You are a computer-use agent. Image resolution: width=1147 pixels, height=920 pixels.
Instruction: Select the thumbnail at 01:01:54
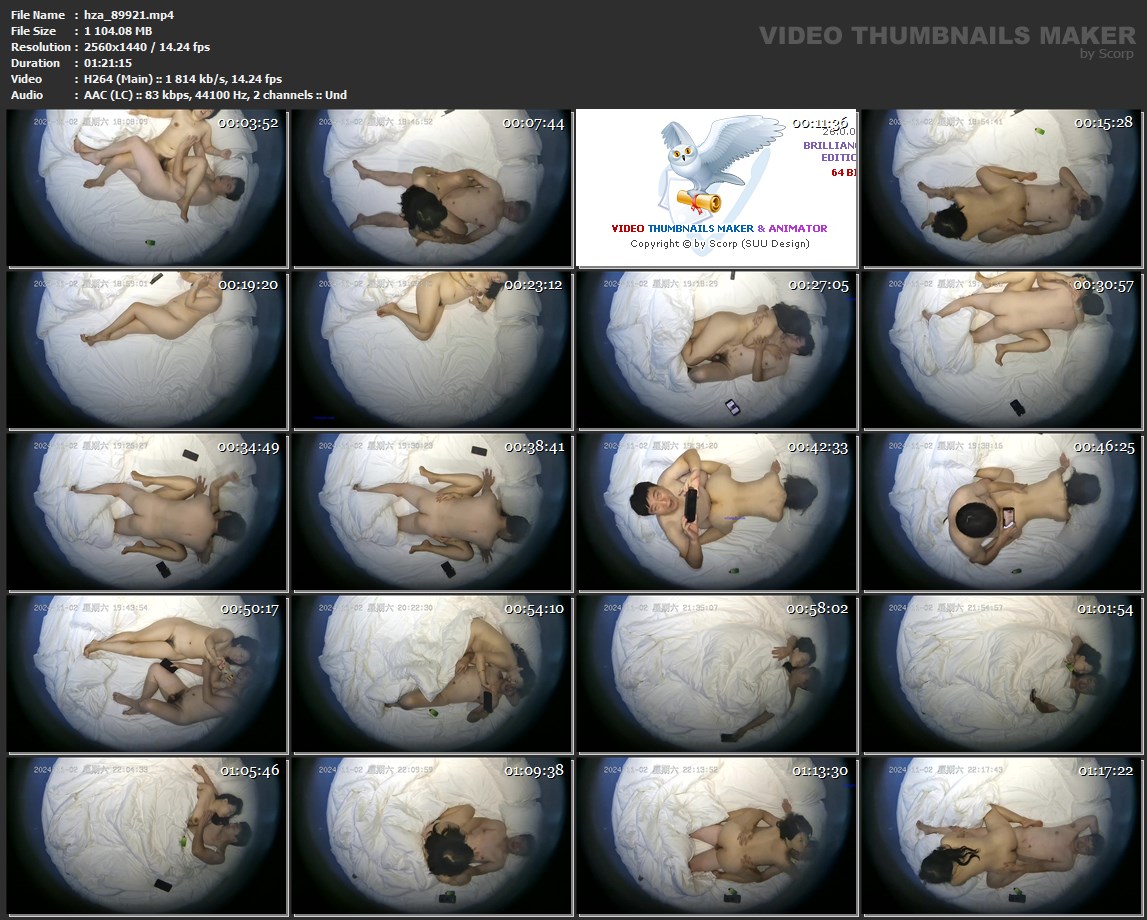click(1002, 673)
